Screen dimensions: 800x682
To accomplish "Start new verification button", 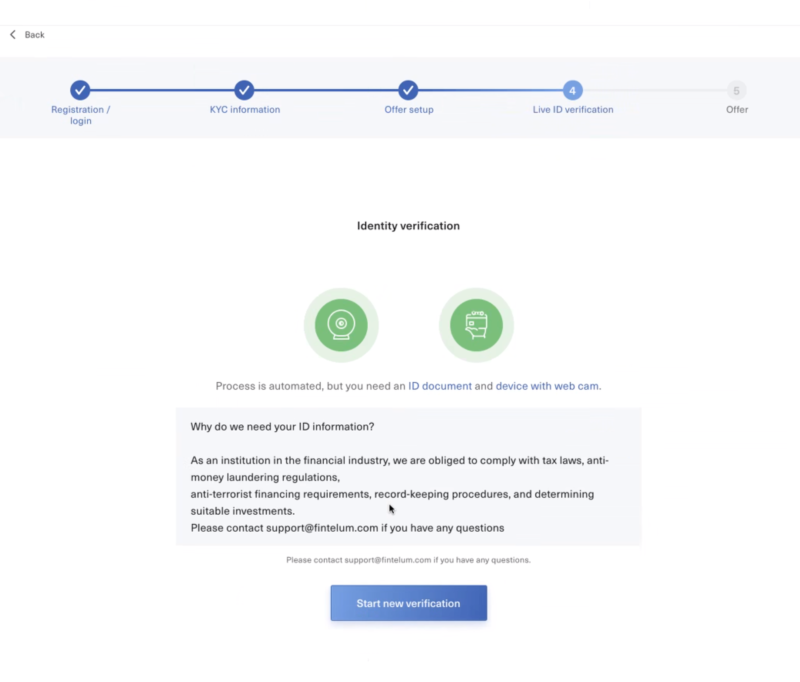I will 409,603.
